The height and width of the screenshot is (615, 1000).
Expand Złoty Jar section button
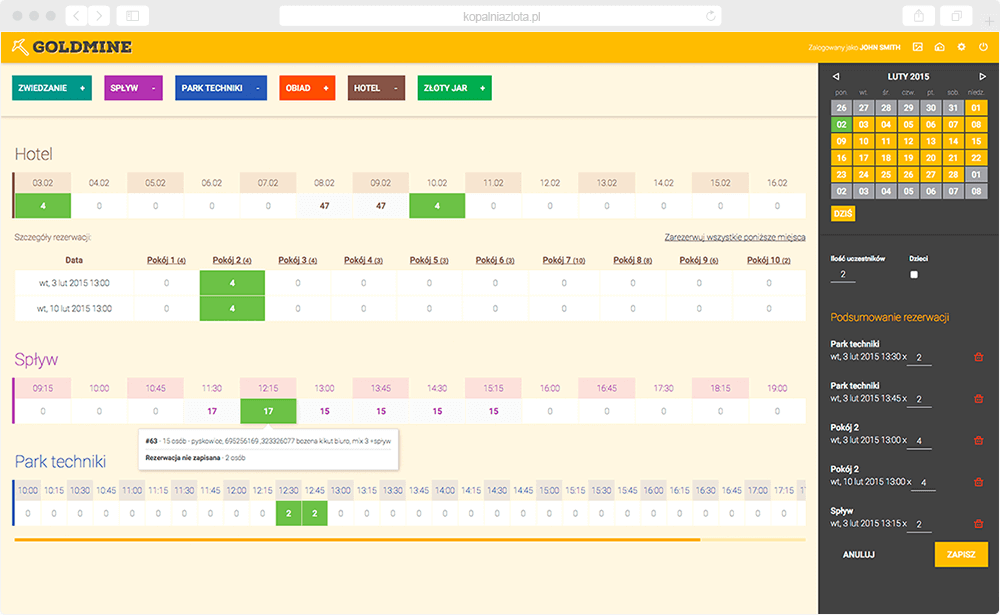click(455, 88)
